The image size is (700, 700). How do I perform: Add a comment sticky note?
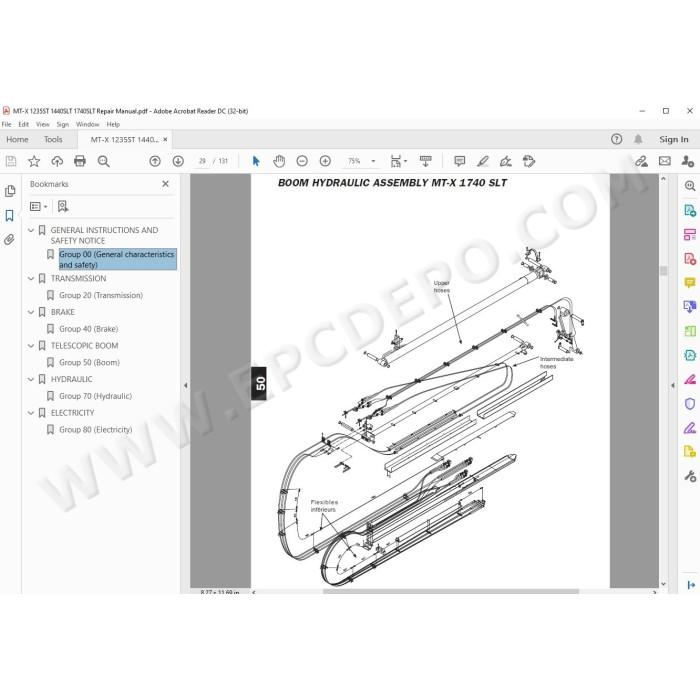[x=459, y=161]
